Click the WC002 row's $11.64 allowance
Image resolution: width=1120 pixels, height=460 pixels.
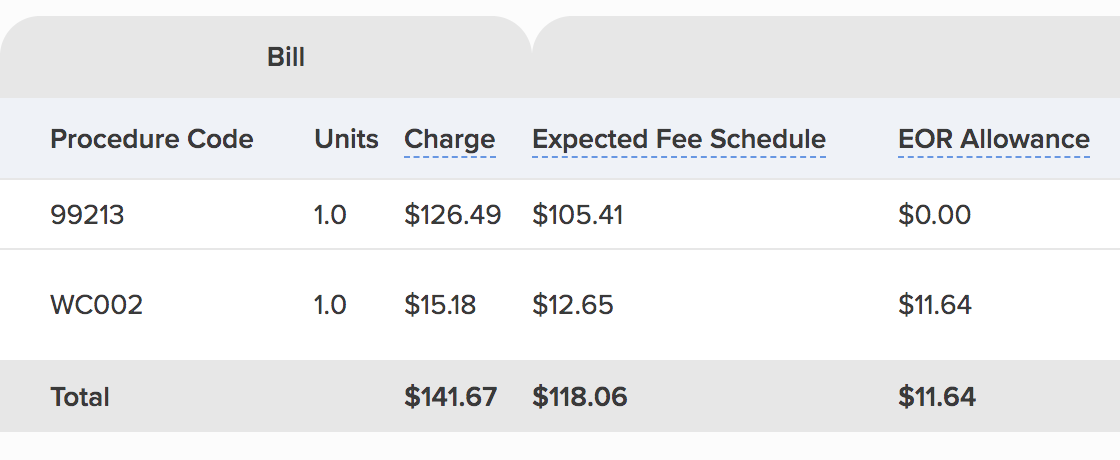tap(935, 305)
